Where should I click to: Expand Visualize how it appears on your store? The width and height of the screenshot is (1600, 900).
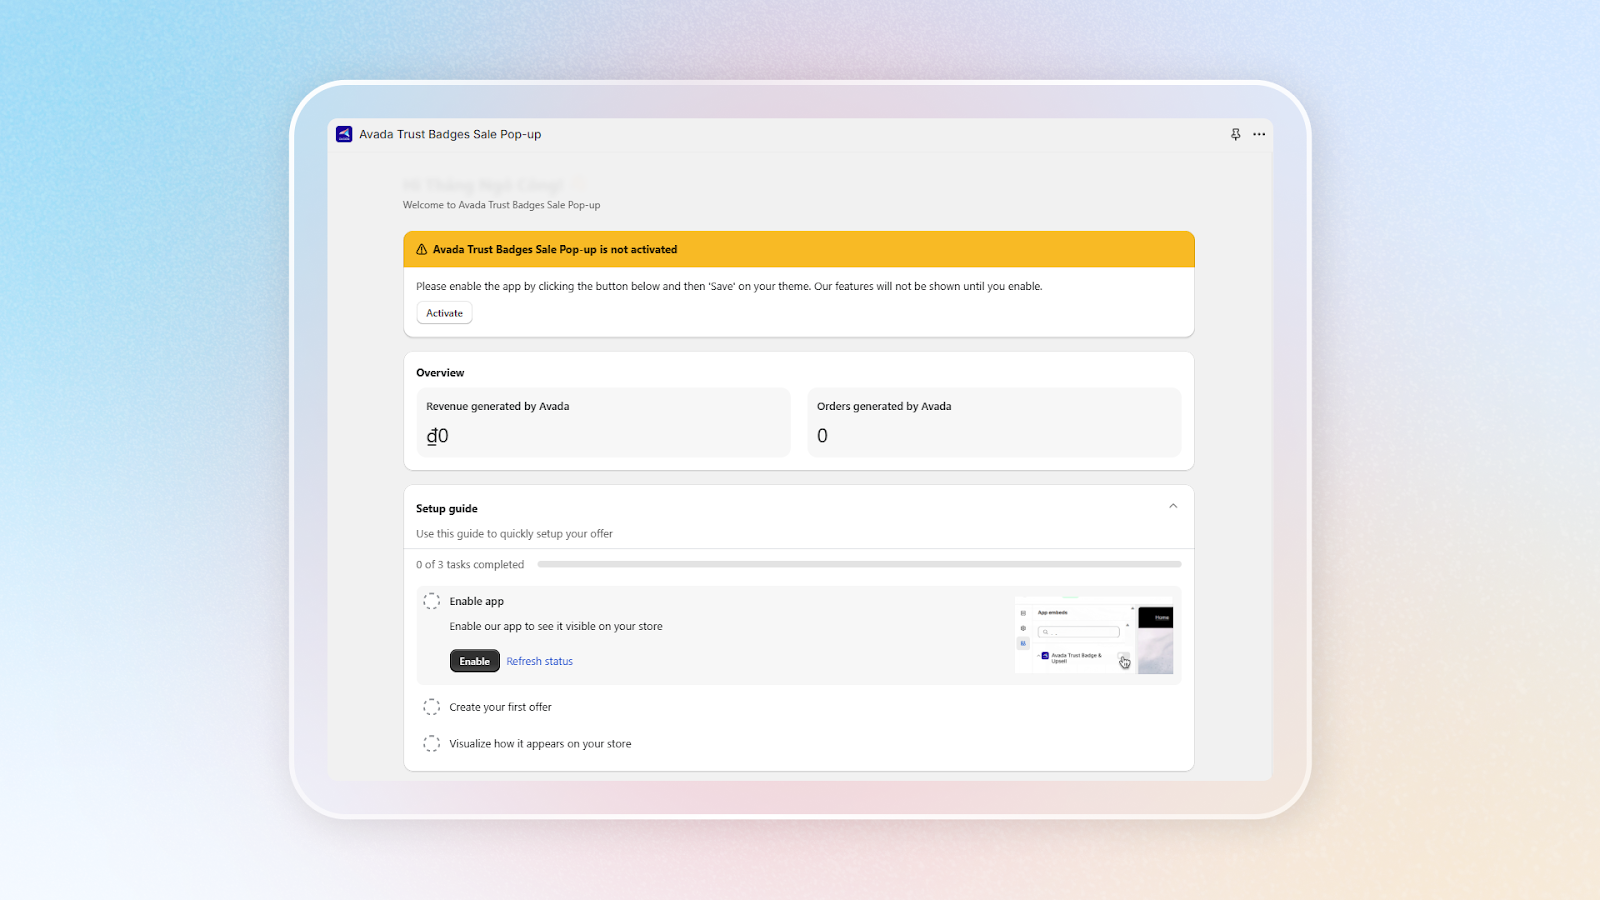click(540, 744)
